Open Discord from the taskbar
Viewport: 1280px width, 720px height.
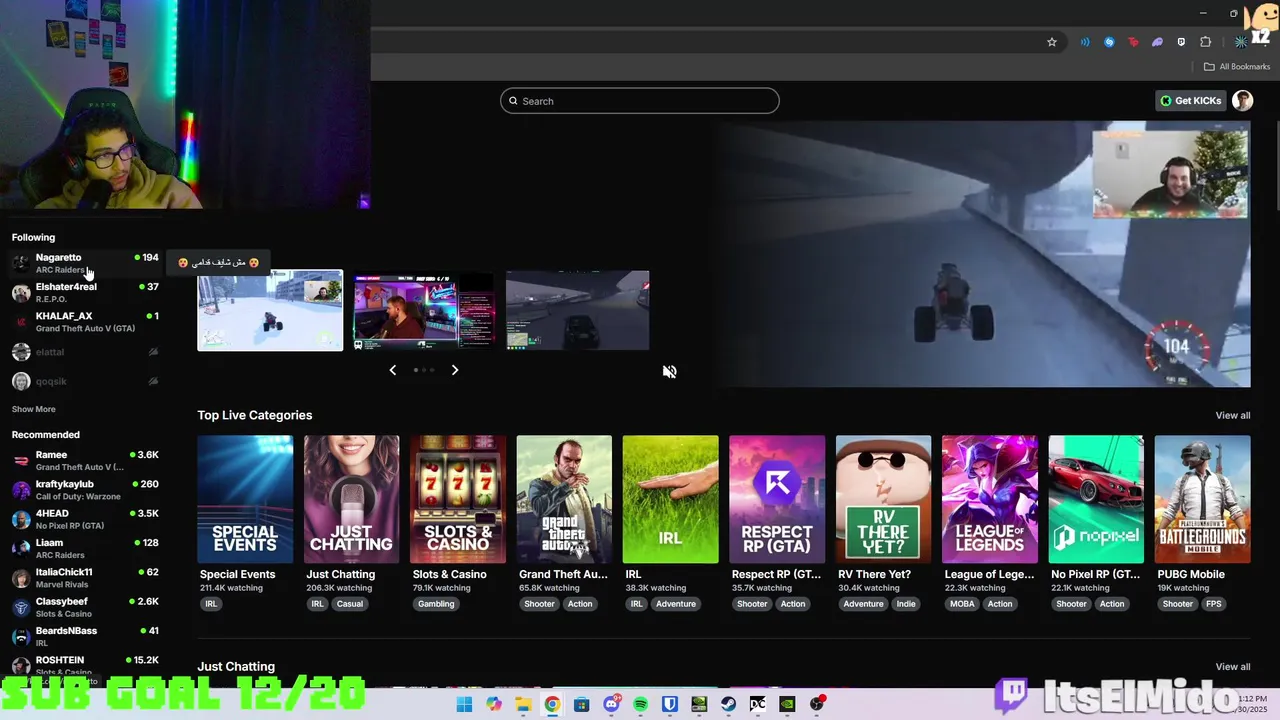[611, 704]
